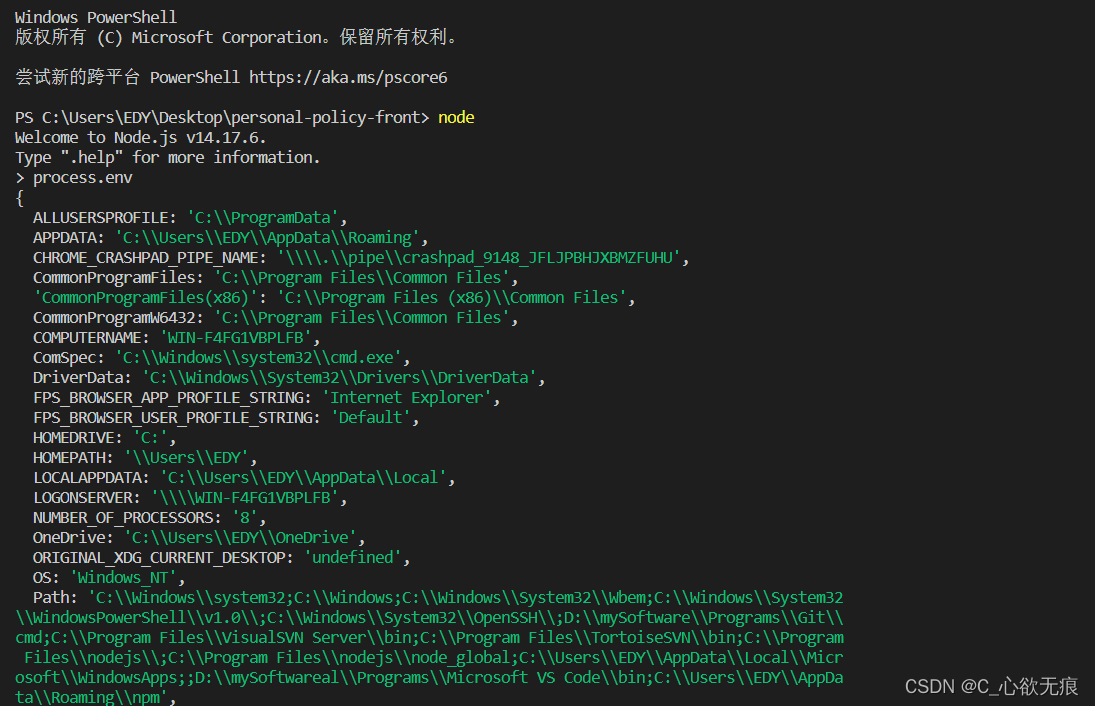Viewport: 1095px width, 706px height.
Task: Click the ORIGINAL_XDG_CURRENT_DESKTOP 'undefined' value
Action: pos(352,557)
